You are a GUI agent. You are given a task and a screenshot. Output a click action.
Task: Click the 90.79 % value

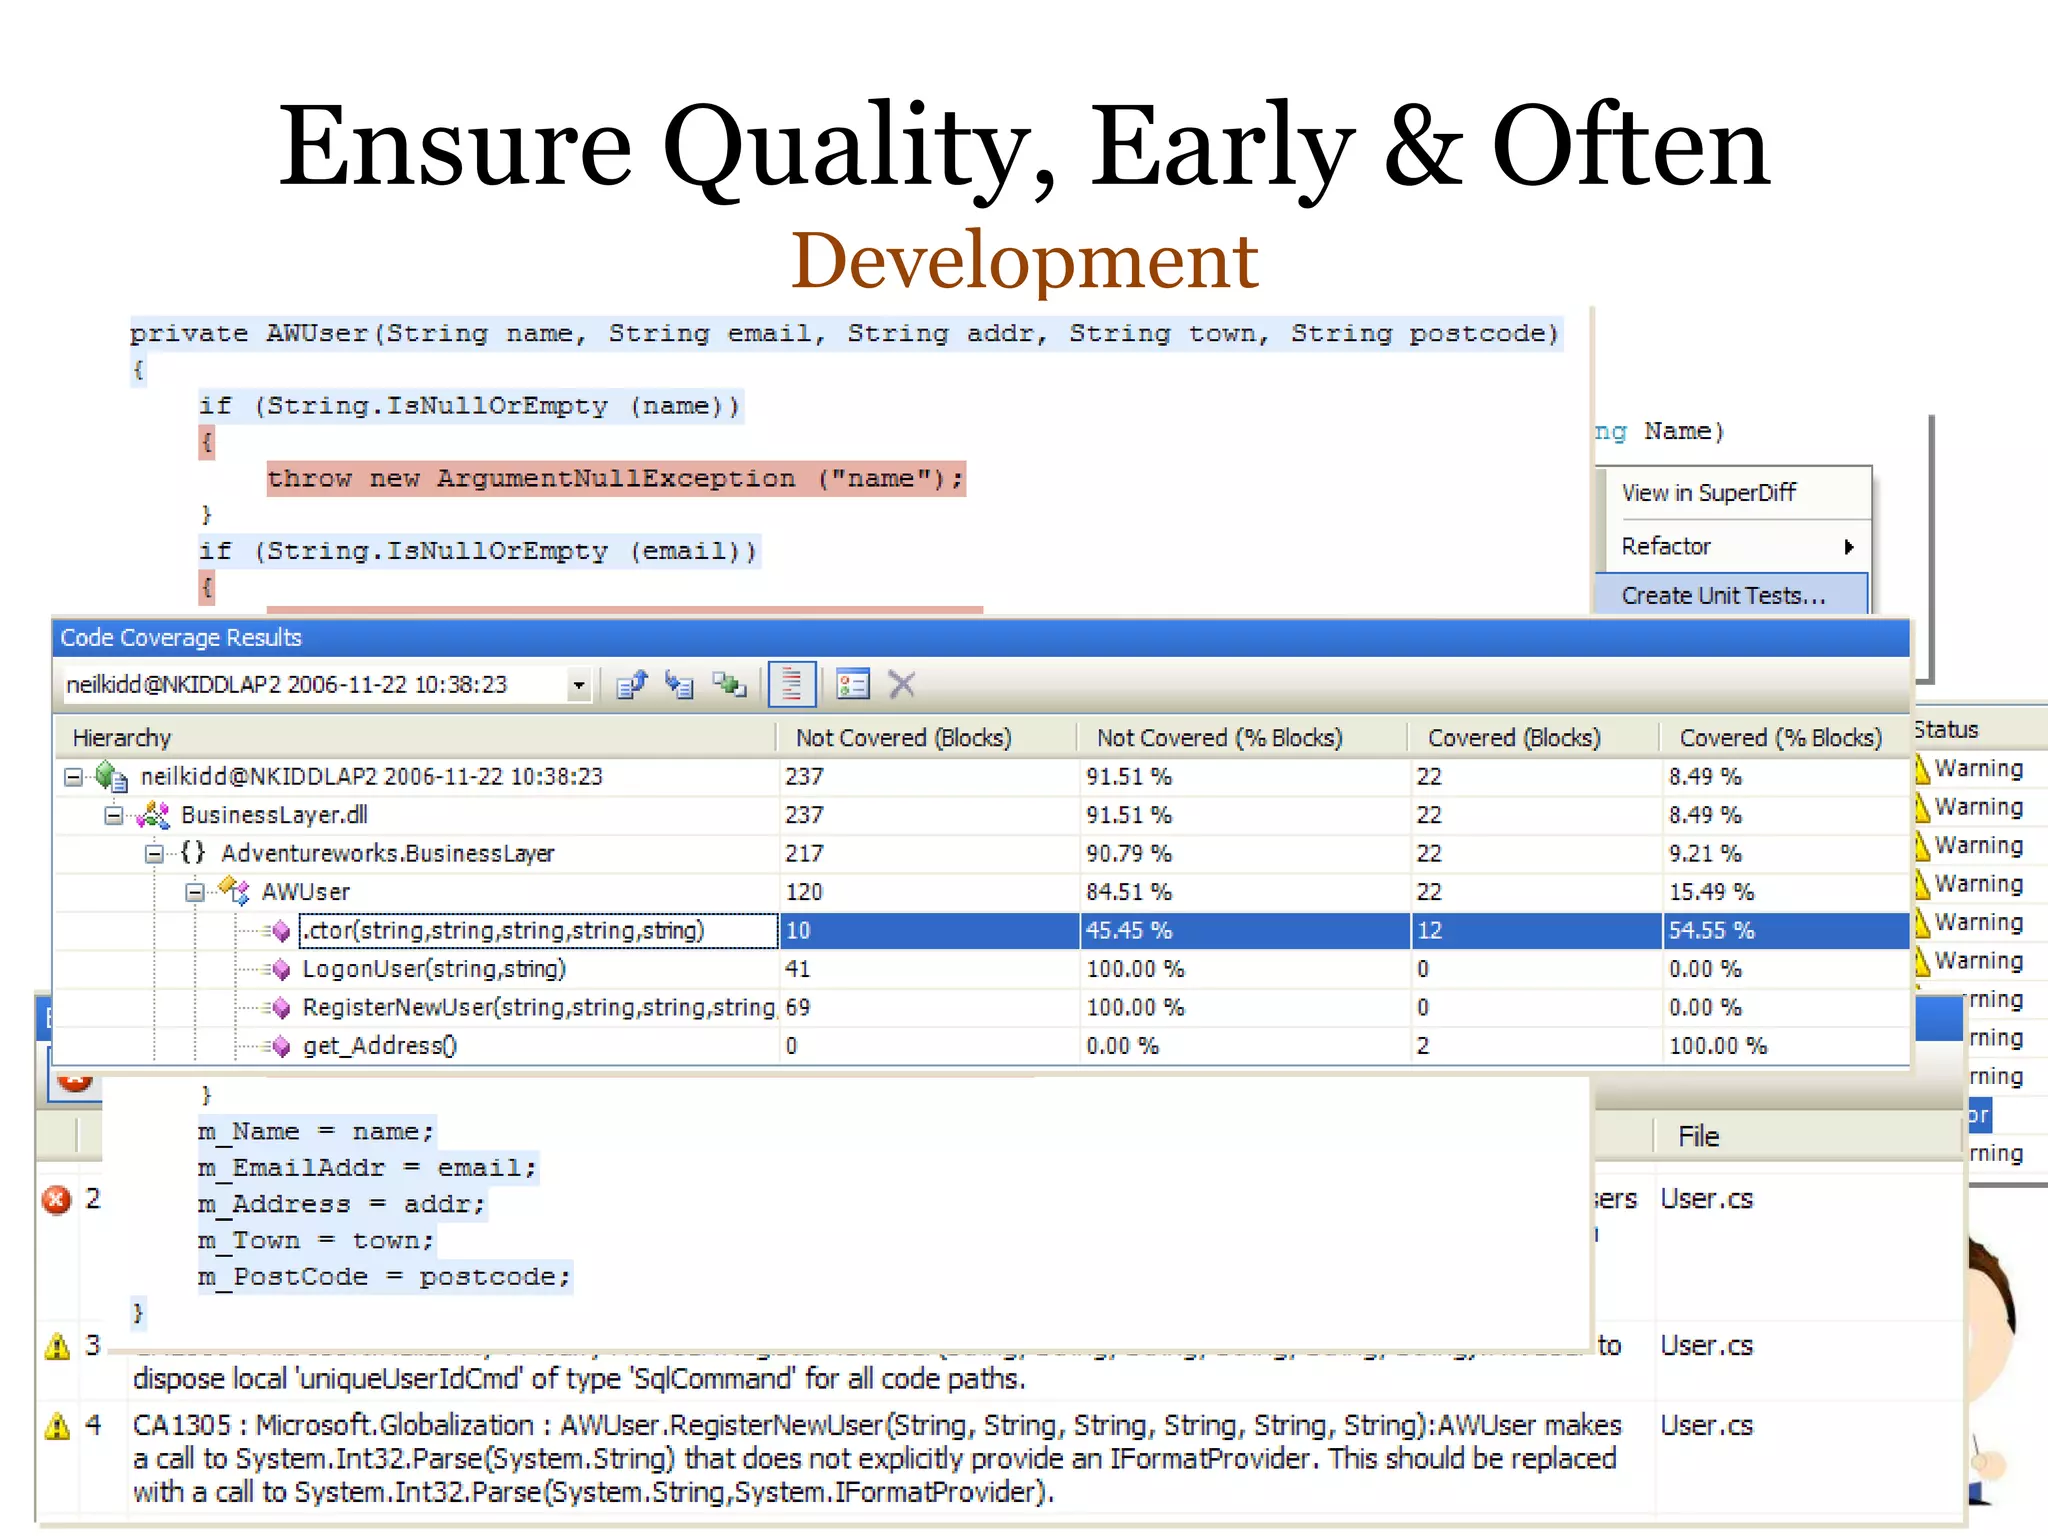(1129, 854)
